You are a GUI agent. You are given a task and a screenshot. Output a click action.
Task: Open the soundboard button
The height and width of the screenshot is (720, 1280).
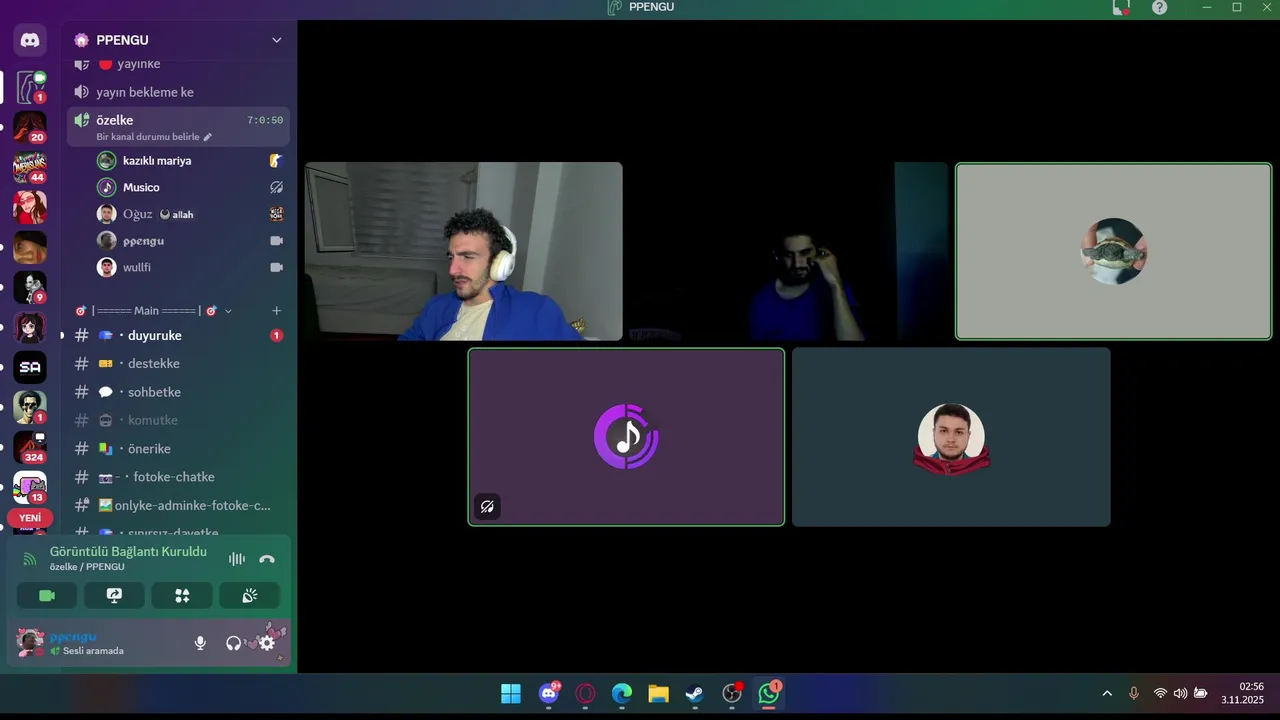click(249, 596)
